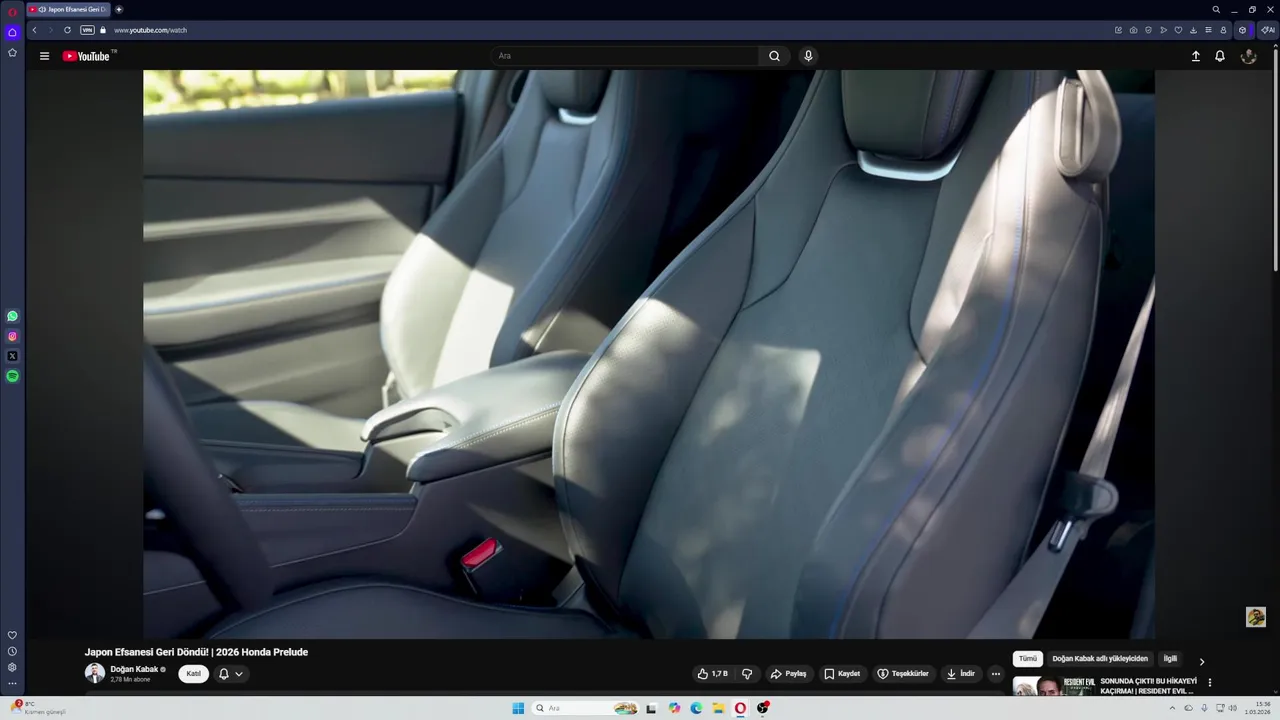Open the Opera AI button
This screenshot has width=1280, height=720.
point(1267,30)
